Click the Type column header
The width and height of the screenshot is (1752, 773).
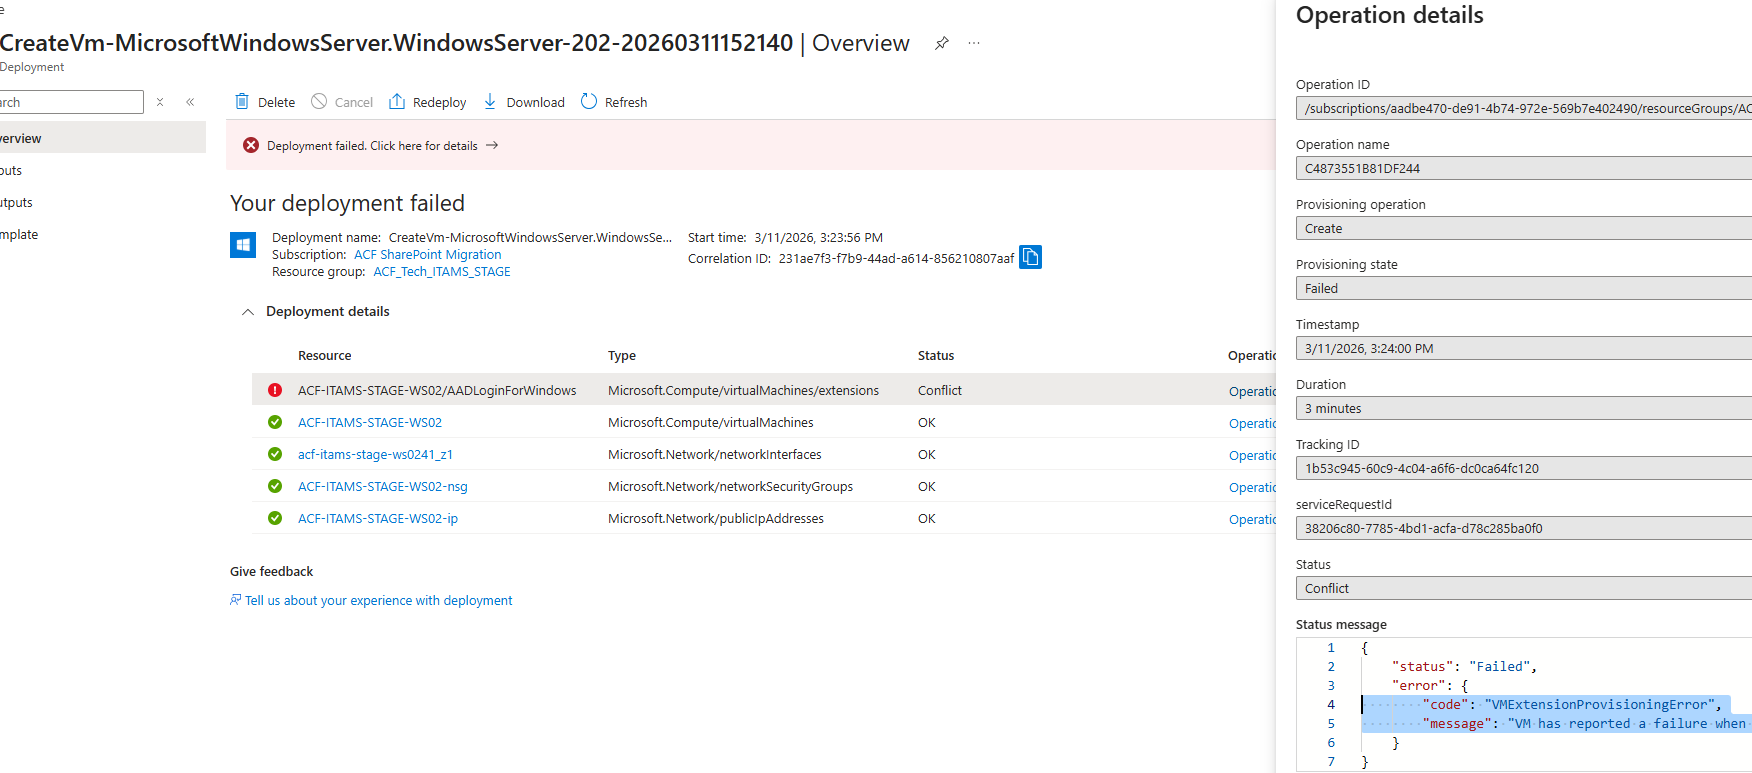[x=622, y=356]
